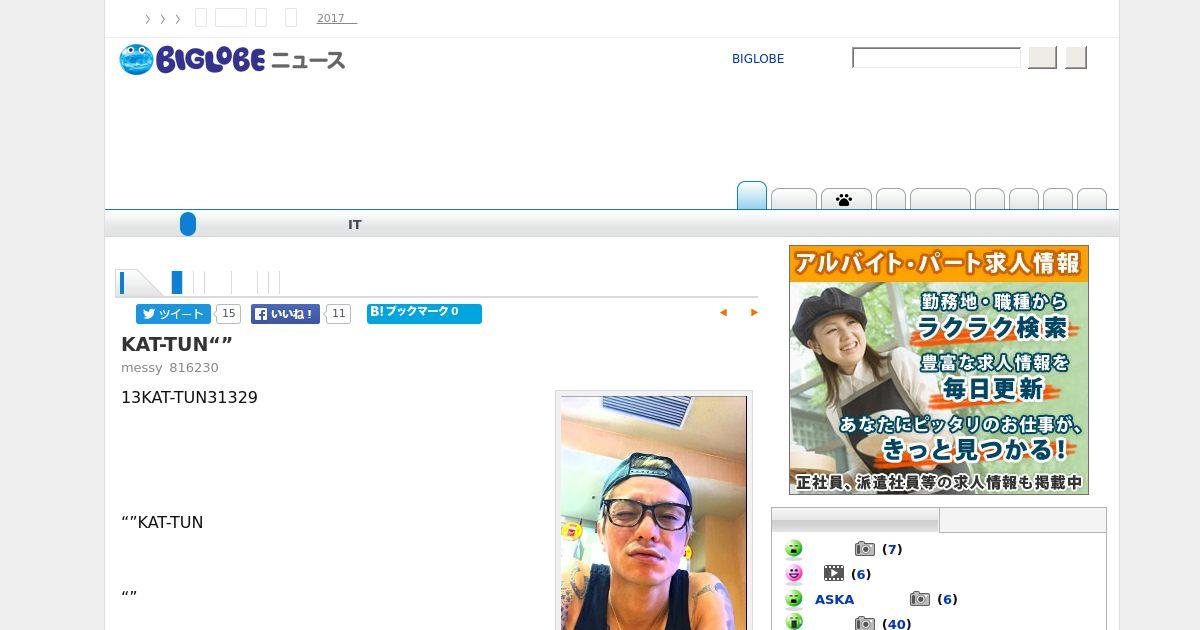Open the paw print category tab
The width and height of the screenshot is (1200, 630).
[846, 199]
